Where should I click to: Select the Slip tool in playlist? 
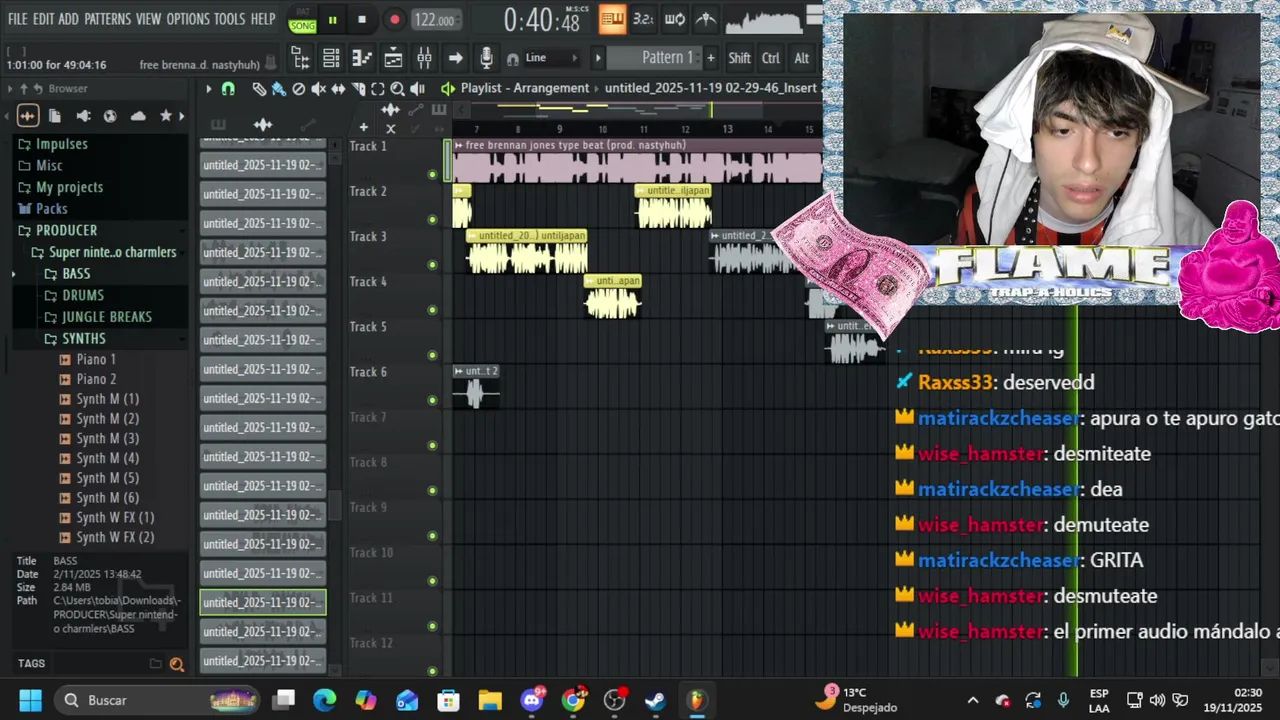click(x=338, y=89)
